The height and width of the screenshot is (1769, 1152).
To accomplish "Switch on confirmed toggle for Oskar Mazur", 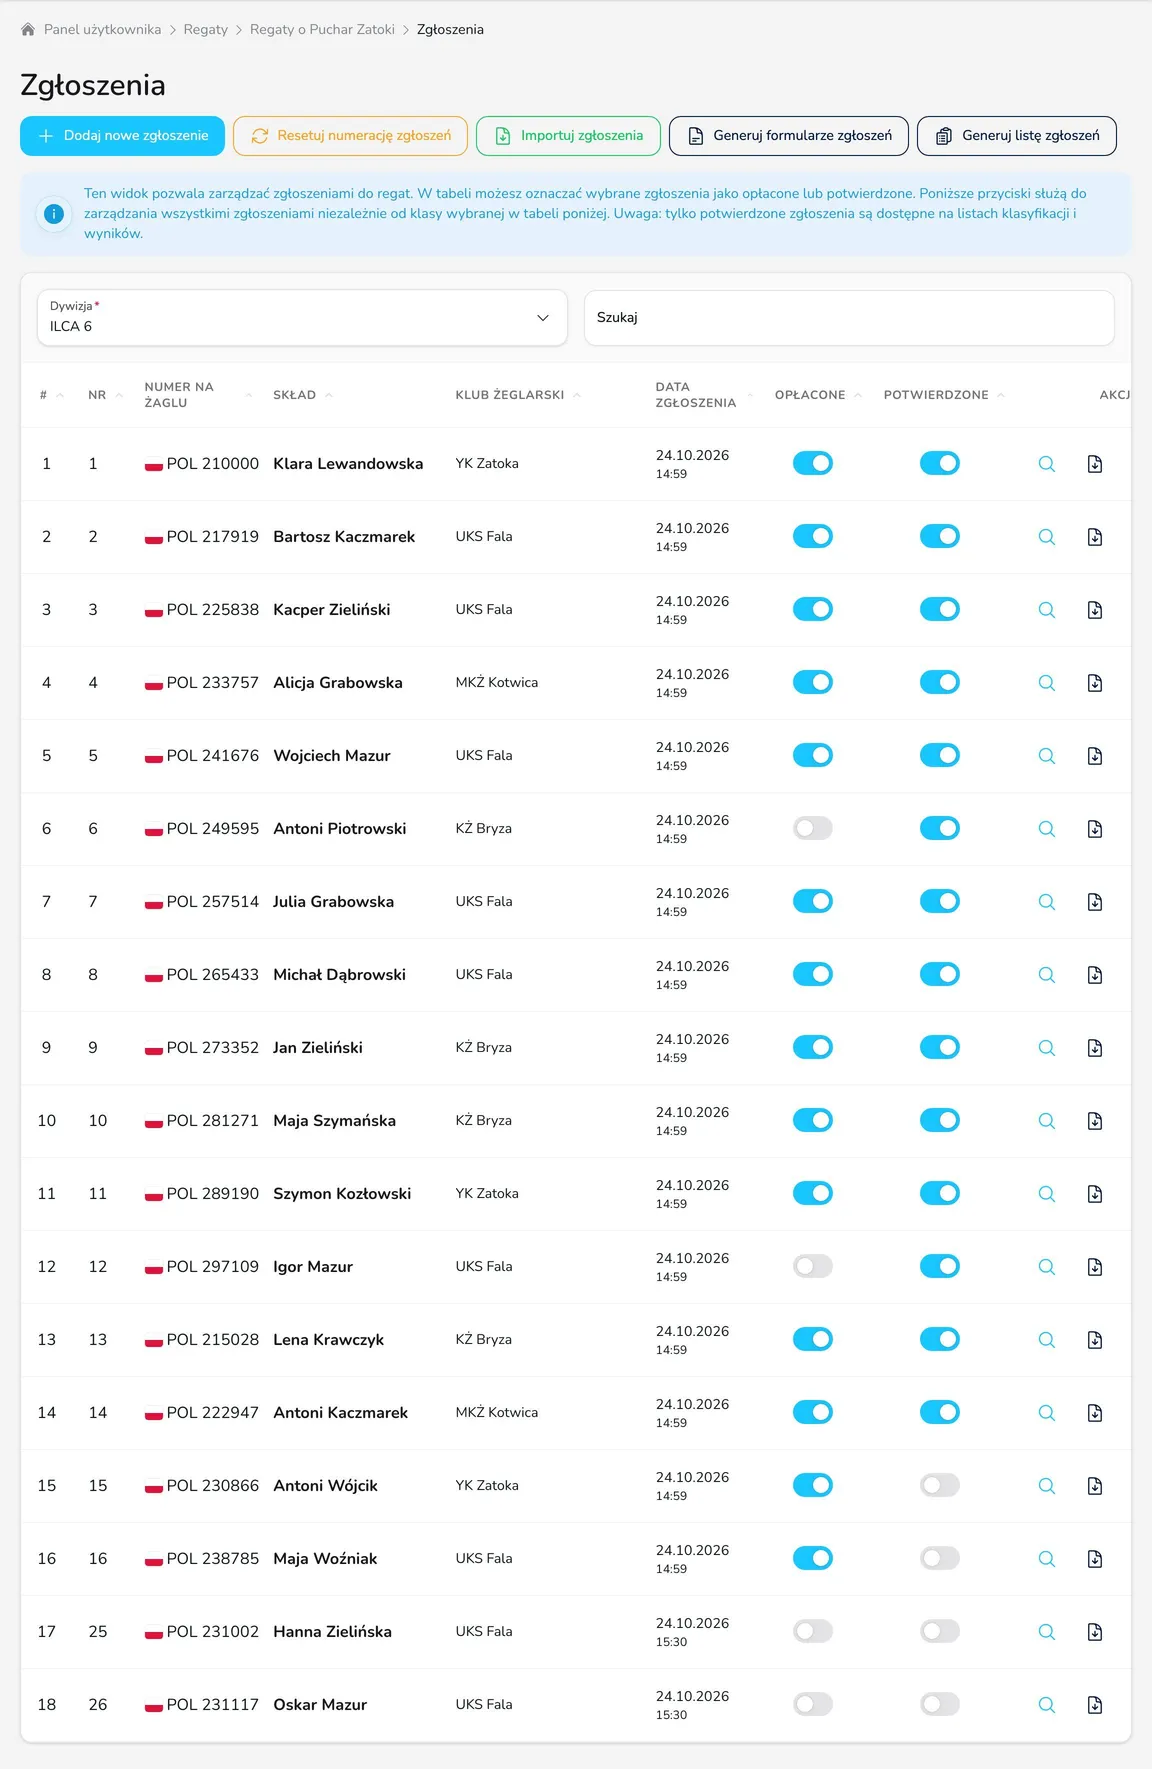I will pos(940,1704).
